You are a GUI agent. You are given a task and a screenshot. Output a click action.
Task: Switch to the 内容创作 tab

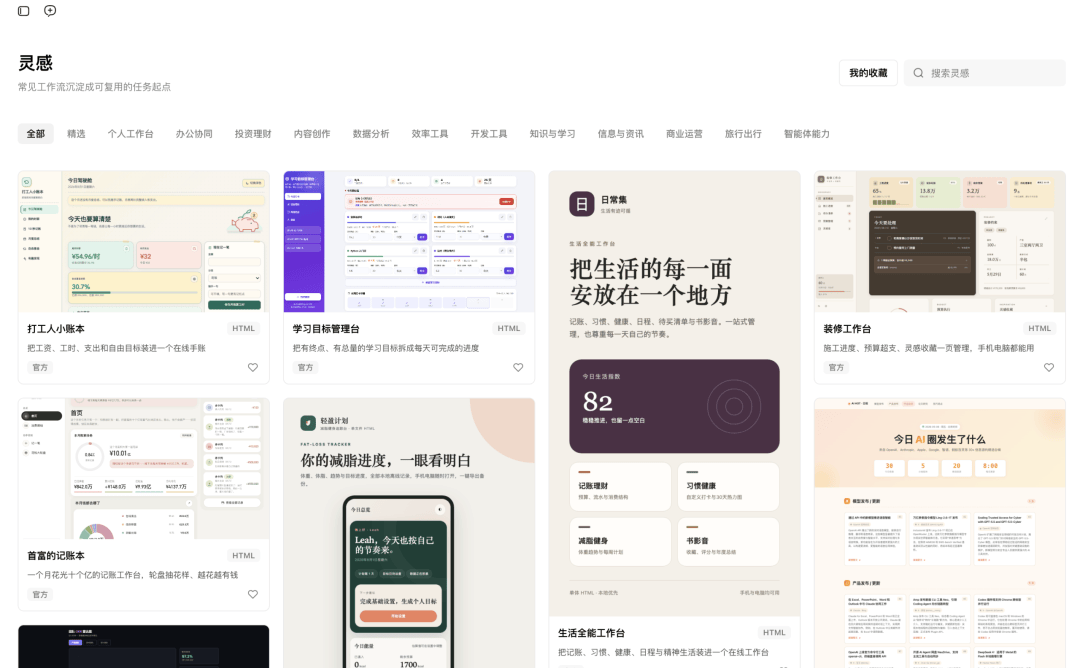click(312, 134)
